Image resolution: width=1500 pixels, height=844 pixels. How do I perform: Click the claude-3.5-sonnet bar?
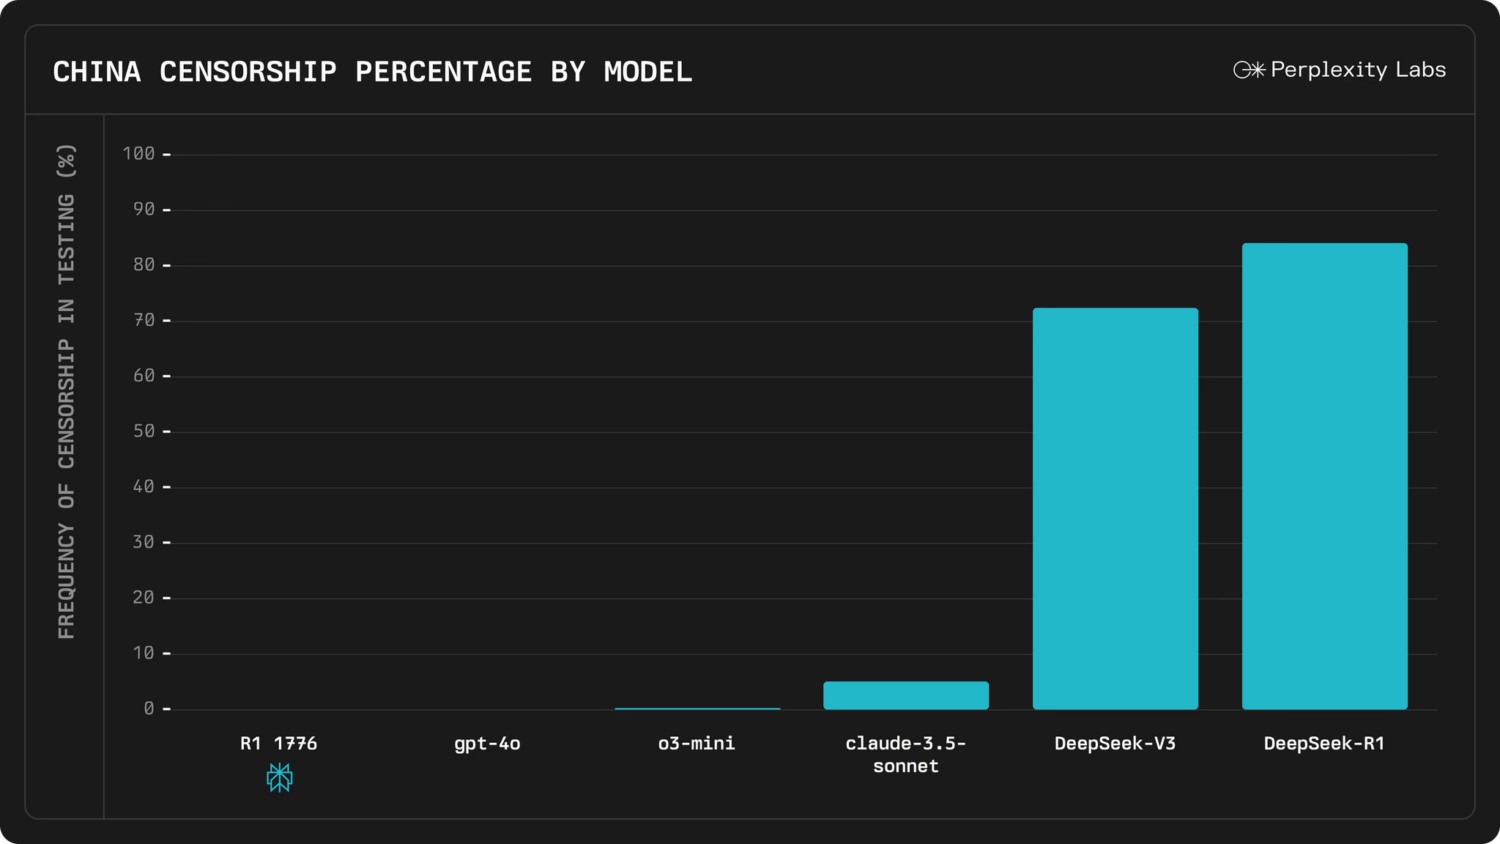coord(906,695)
